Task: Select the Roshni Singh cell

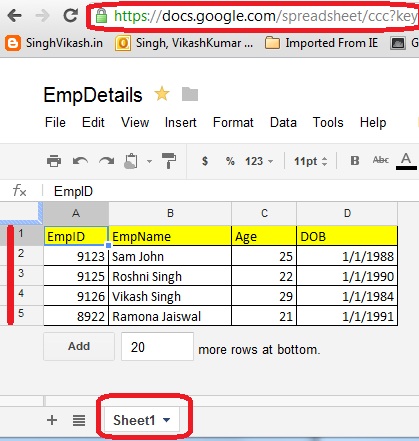Action: (170, 276)
